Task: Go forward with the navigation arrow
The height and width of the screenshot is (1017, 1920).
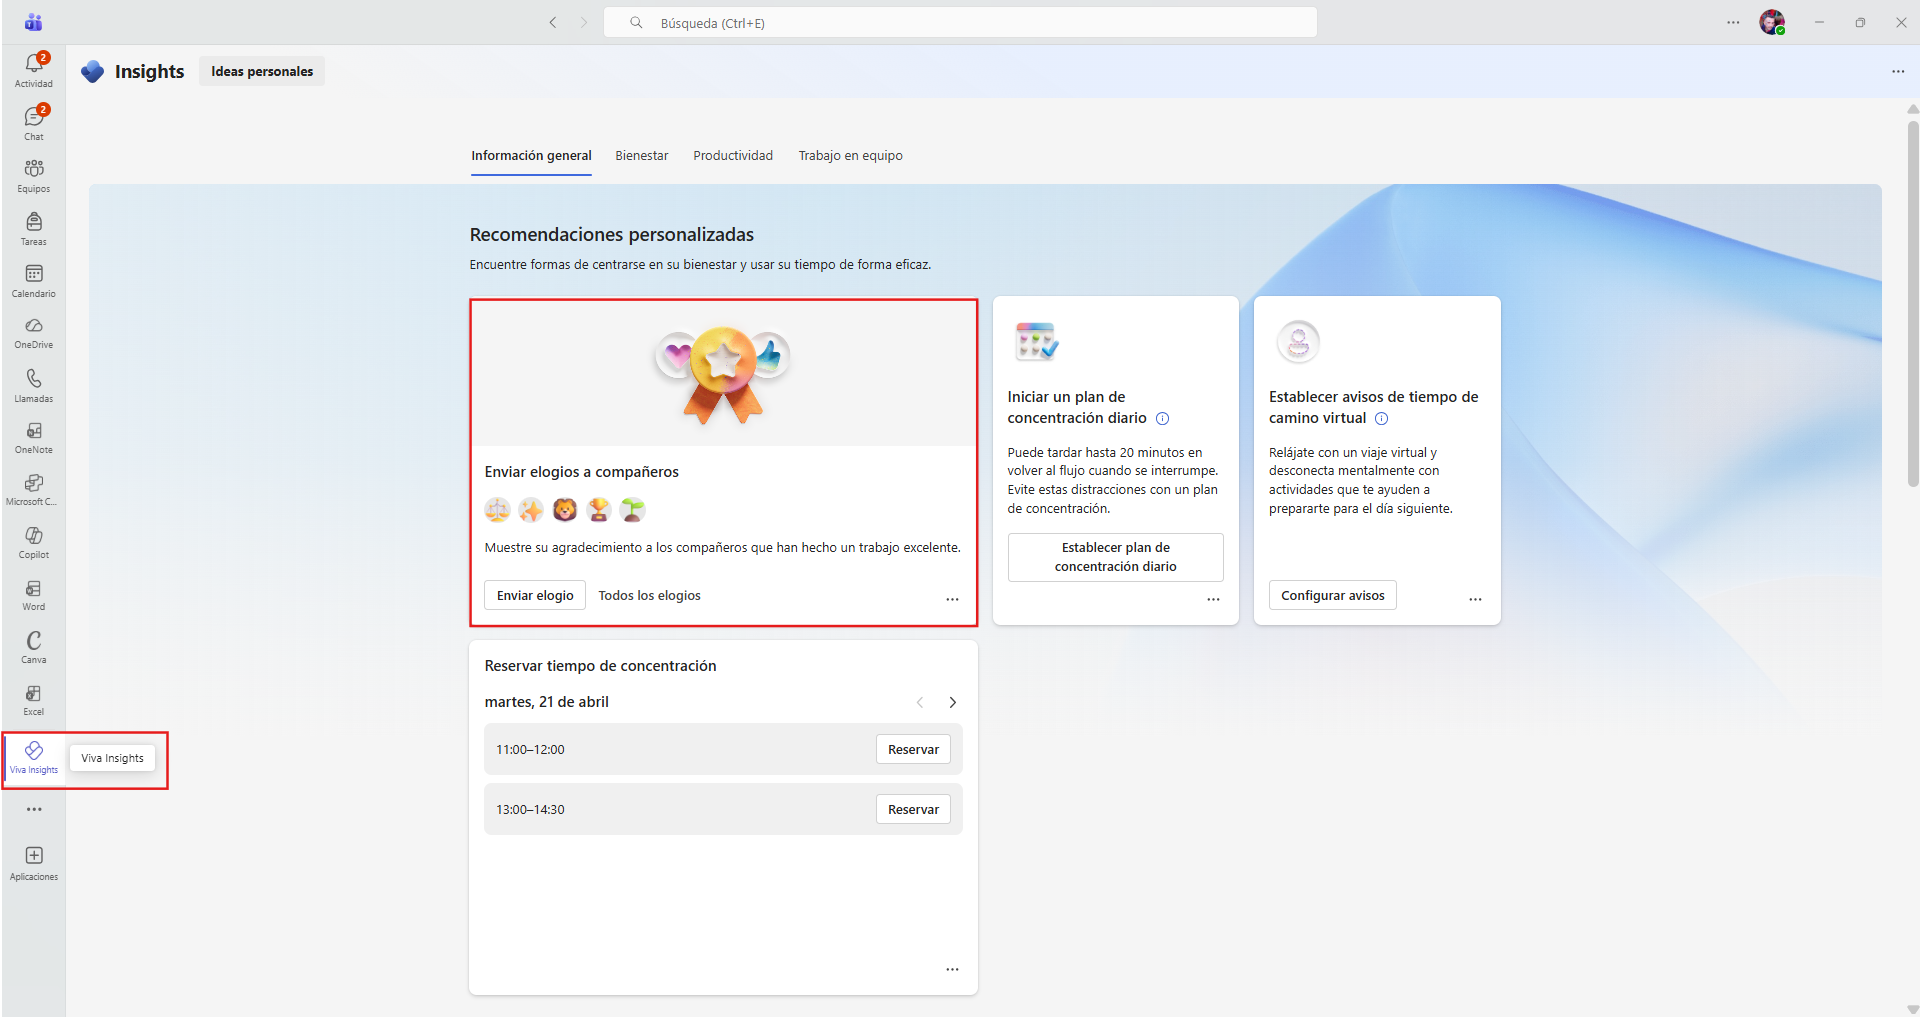Action: pyautogui.click(x=584, y=22)
